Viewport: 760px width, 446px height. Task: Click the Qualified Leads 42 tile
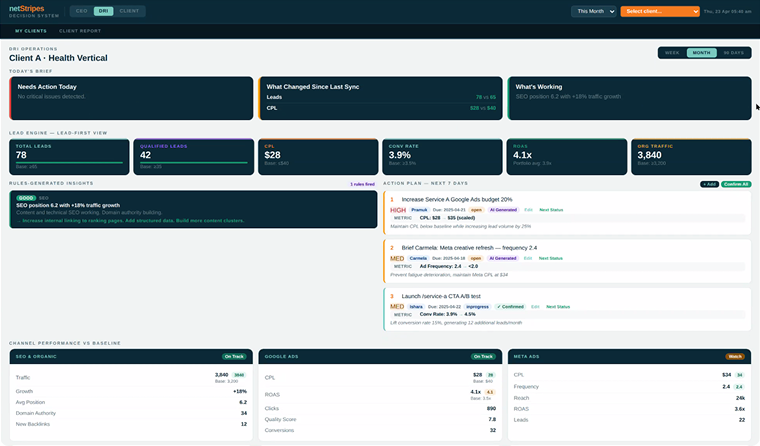coord(193,157)
